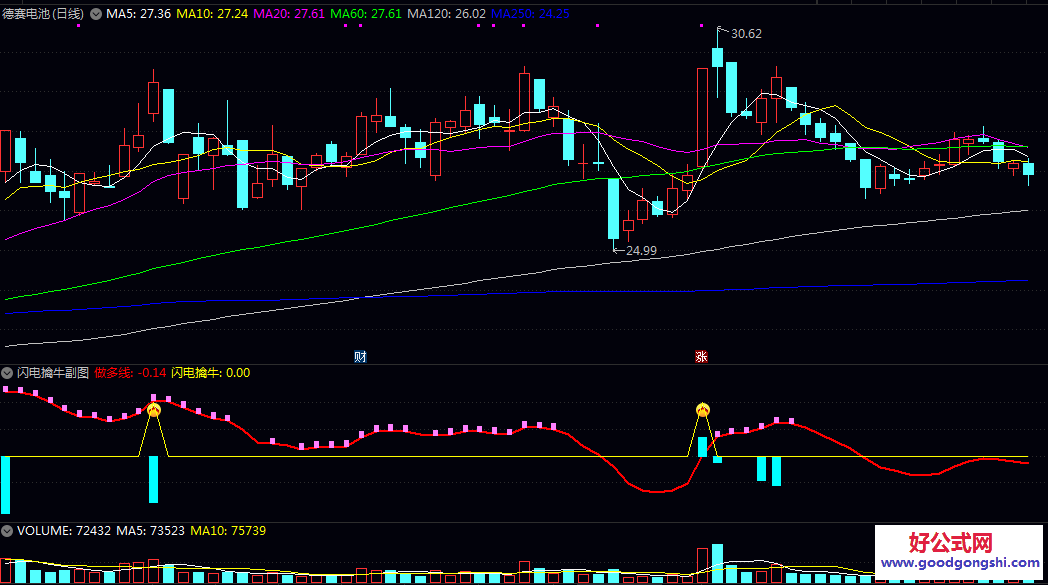
Task: Click the 闪电擒牛: 0.00 value
Action: tap(211, 373)
